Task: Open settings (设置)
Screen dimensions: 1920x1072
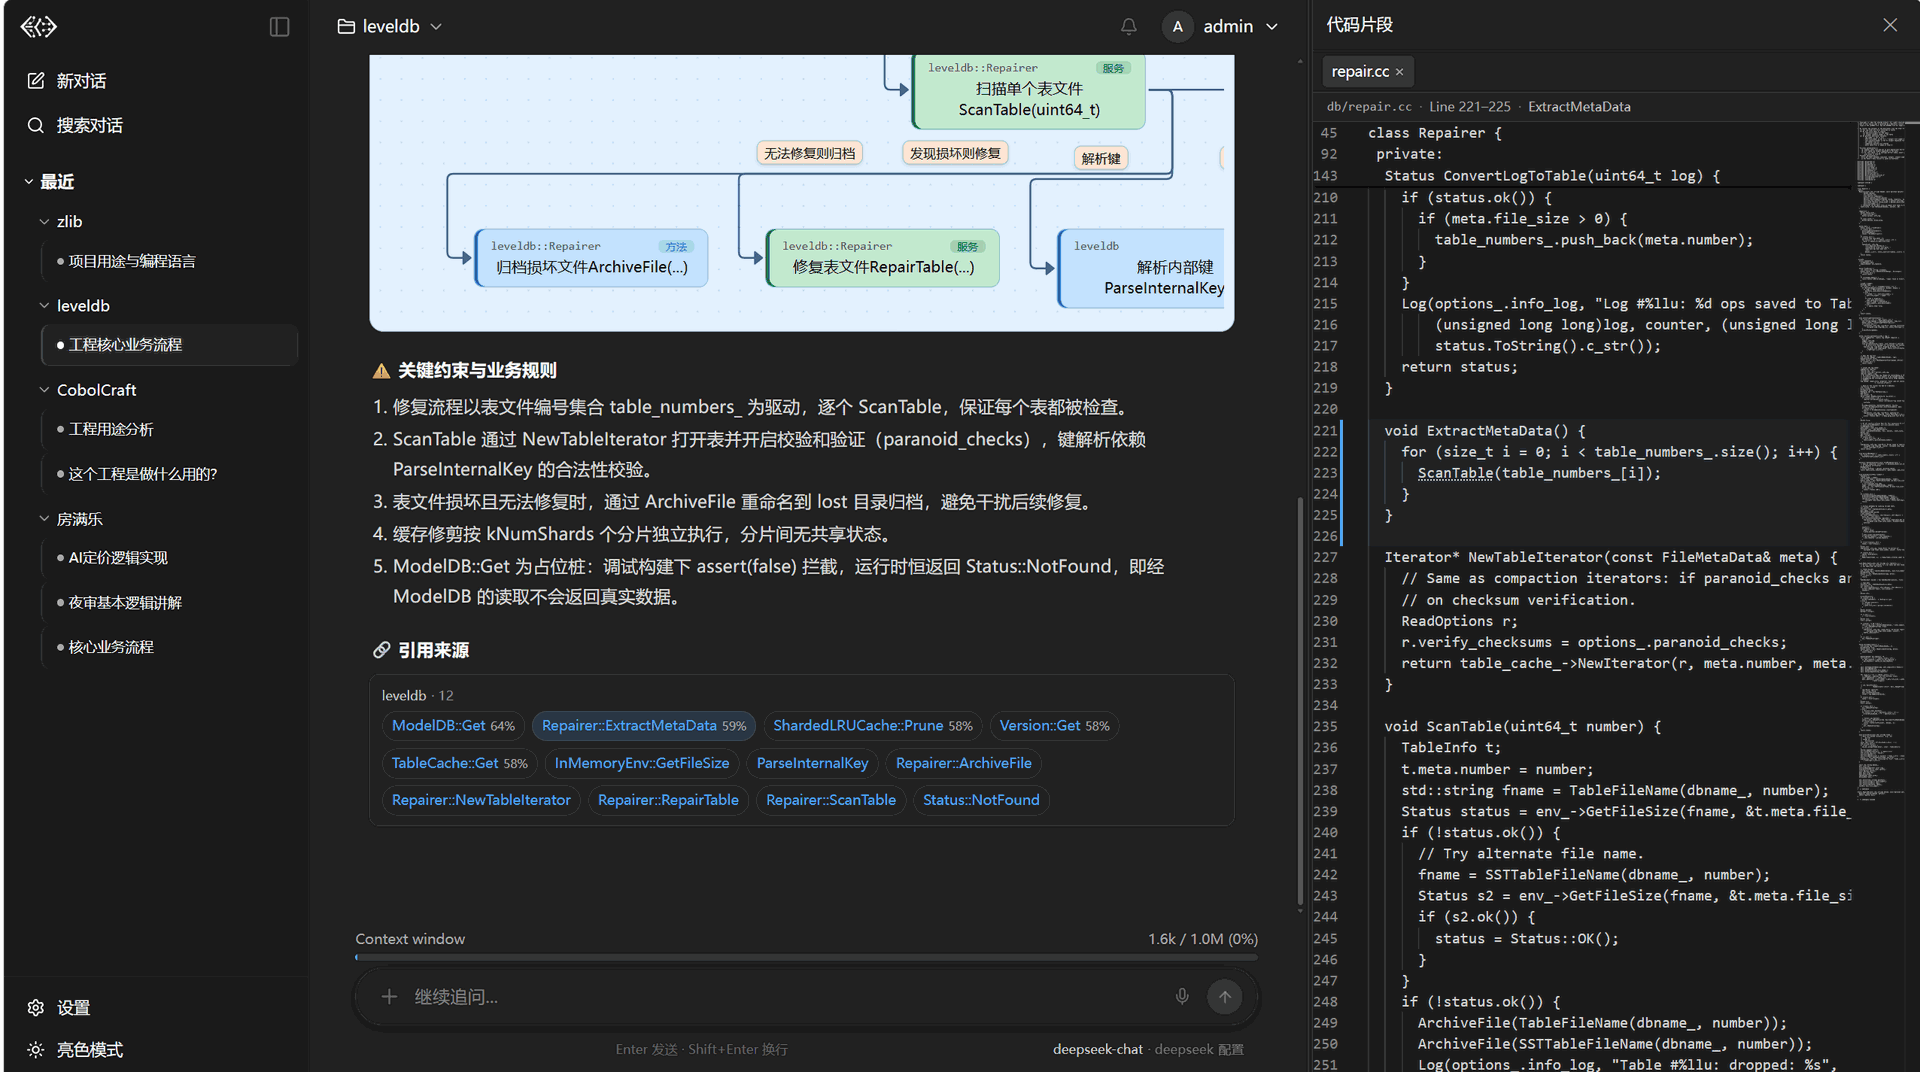Action: point(59,1008)
